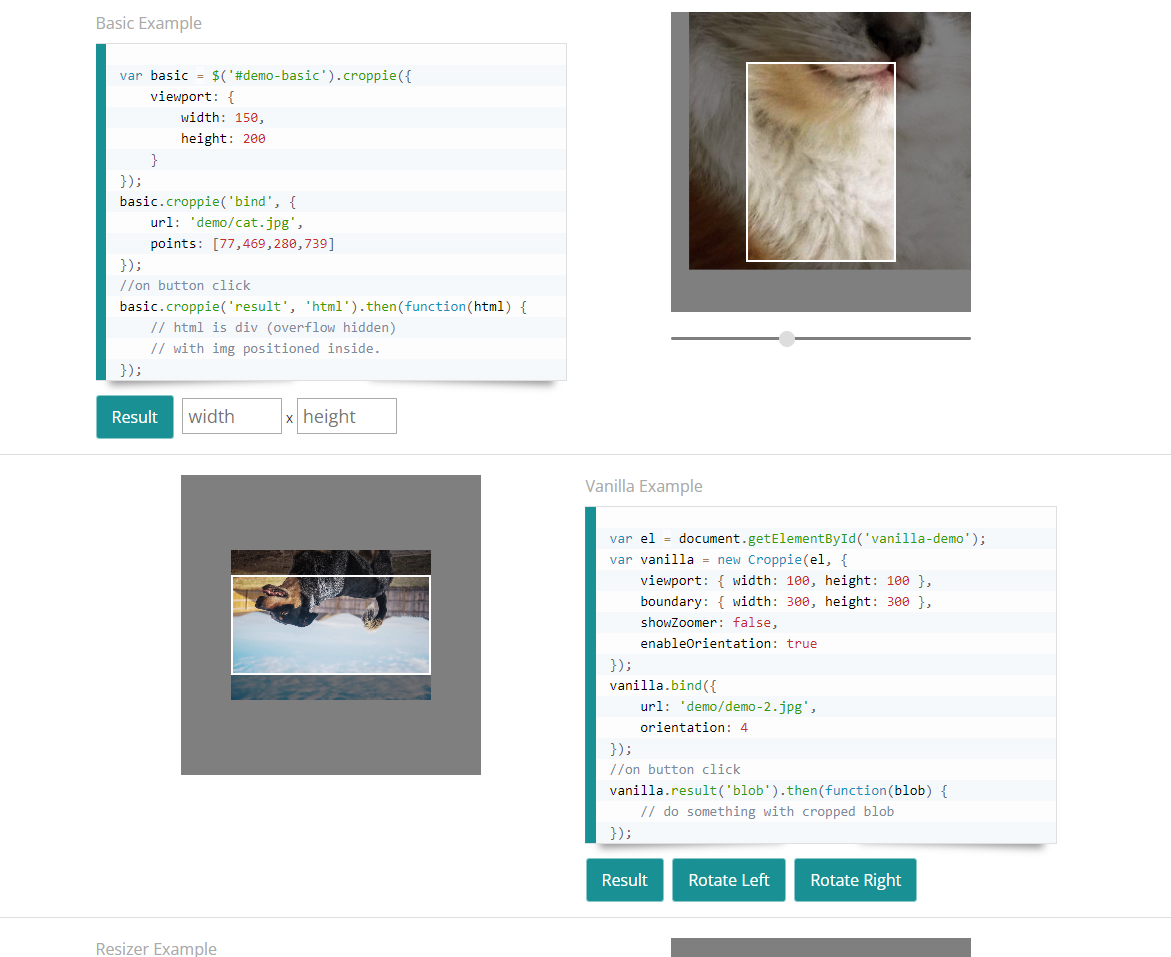Image resolution: width=1171 pixels, height=957 pixels.
Task: Focus the height input field
Action: [346, 417]
